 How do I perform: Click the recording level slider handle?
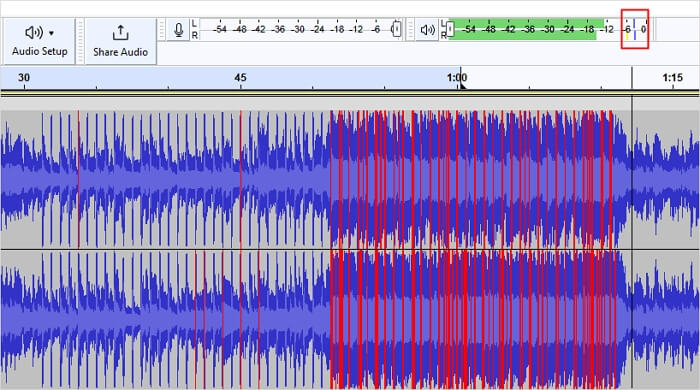click(396, 29)
